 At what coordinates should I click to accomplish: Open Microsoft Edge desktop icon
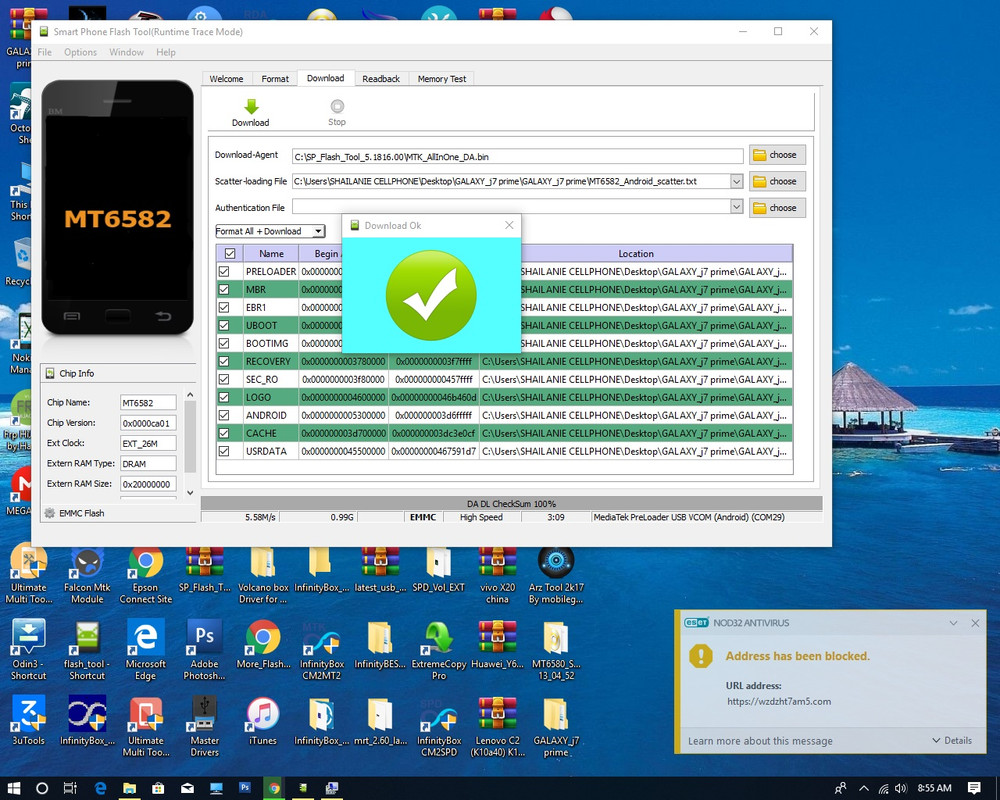[145, 650]
